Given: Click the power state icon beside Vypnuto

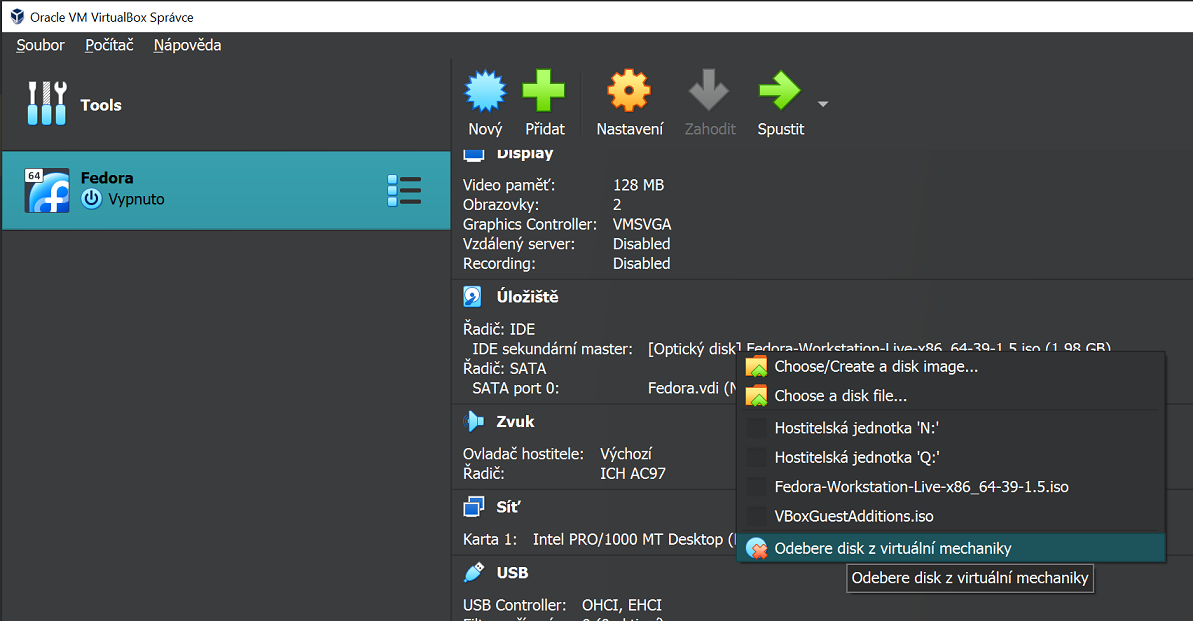Looking at the screenshot, I should (91, 199).
